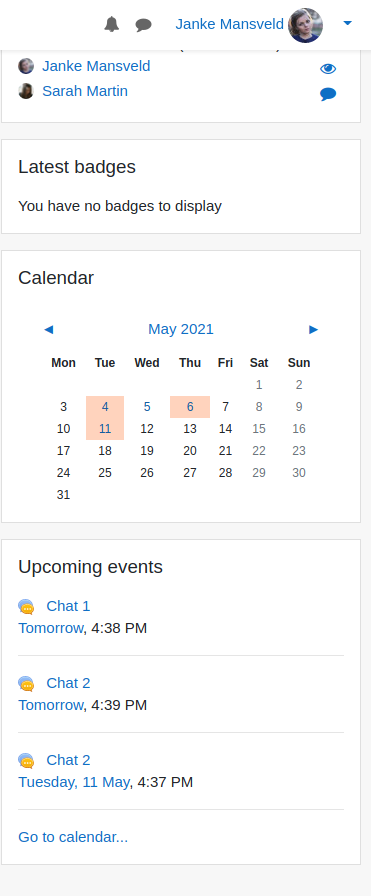
Task: Click Janke Mansveld's profile picture in header
Action: coord(305,25)
